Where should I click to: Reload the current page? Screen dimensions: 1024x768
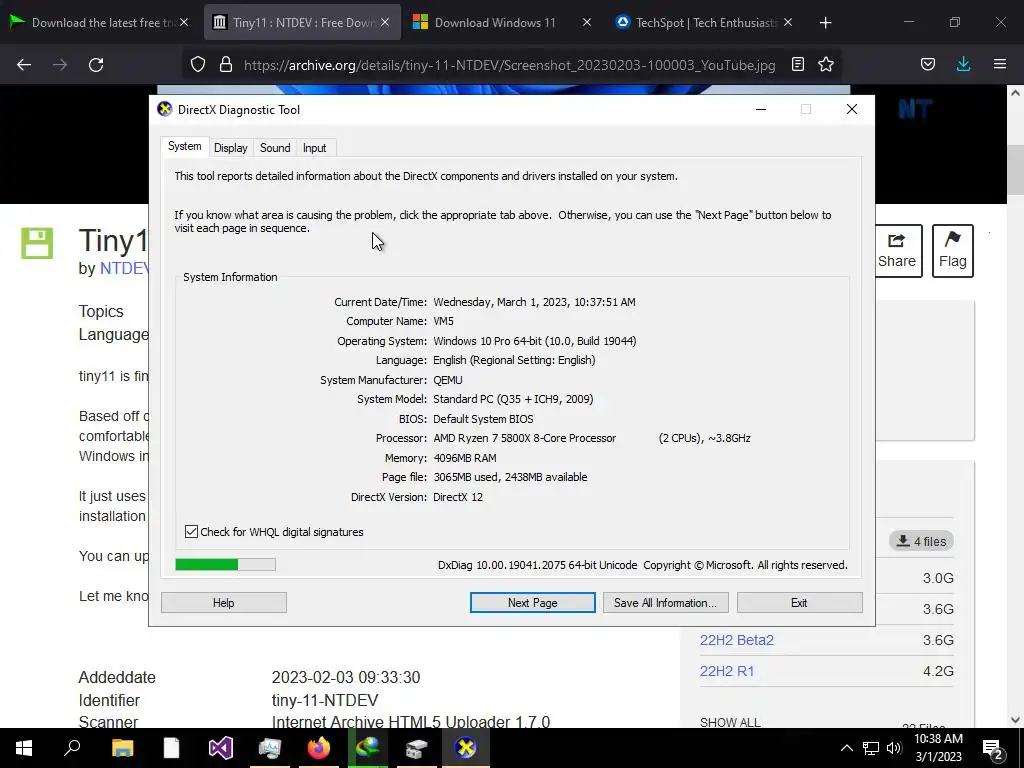click(96, 65)
